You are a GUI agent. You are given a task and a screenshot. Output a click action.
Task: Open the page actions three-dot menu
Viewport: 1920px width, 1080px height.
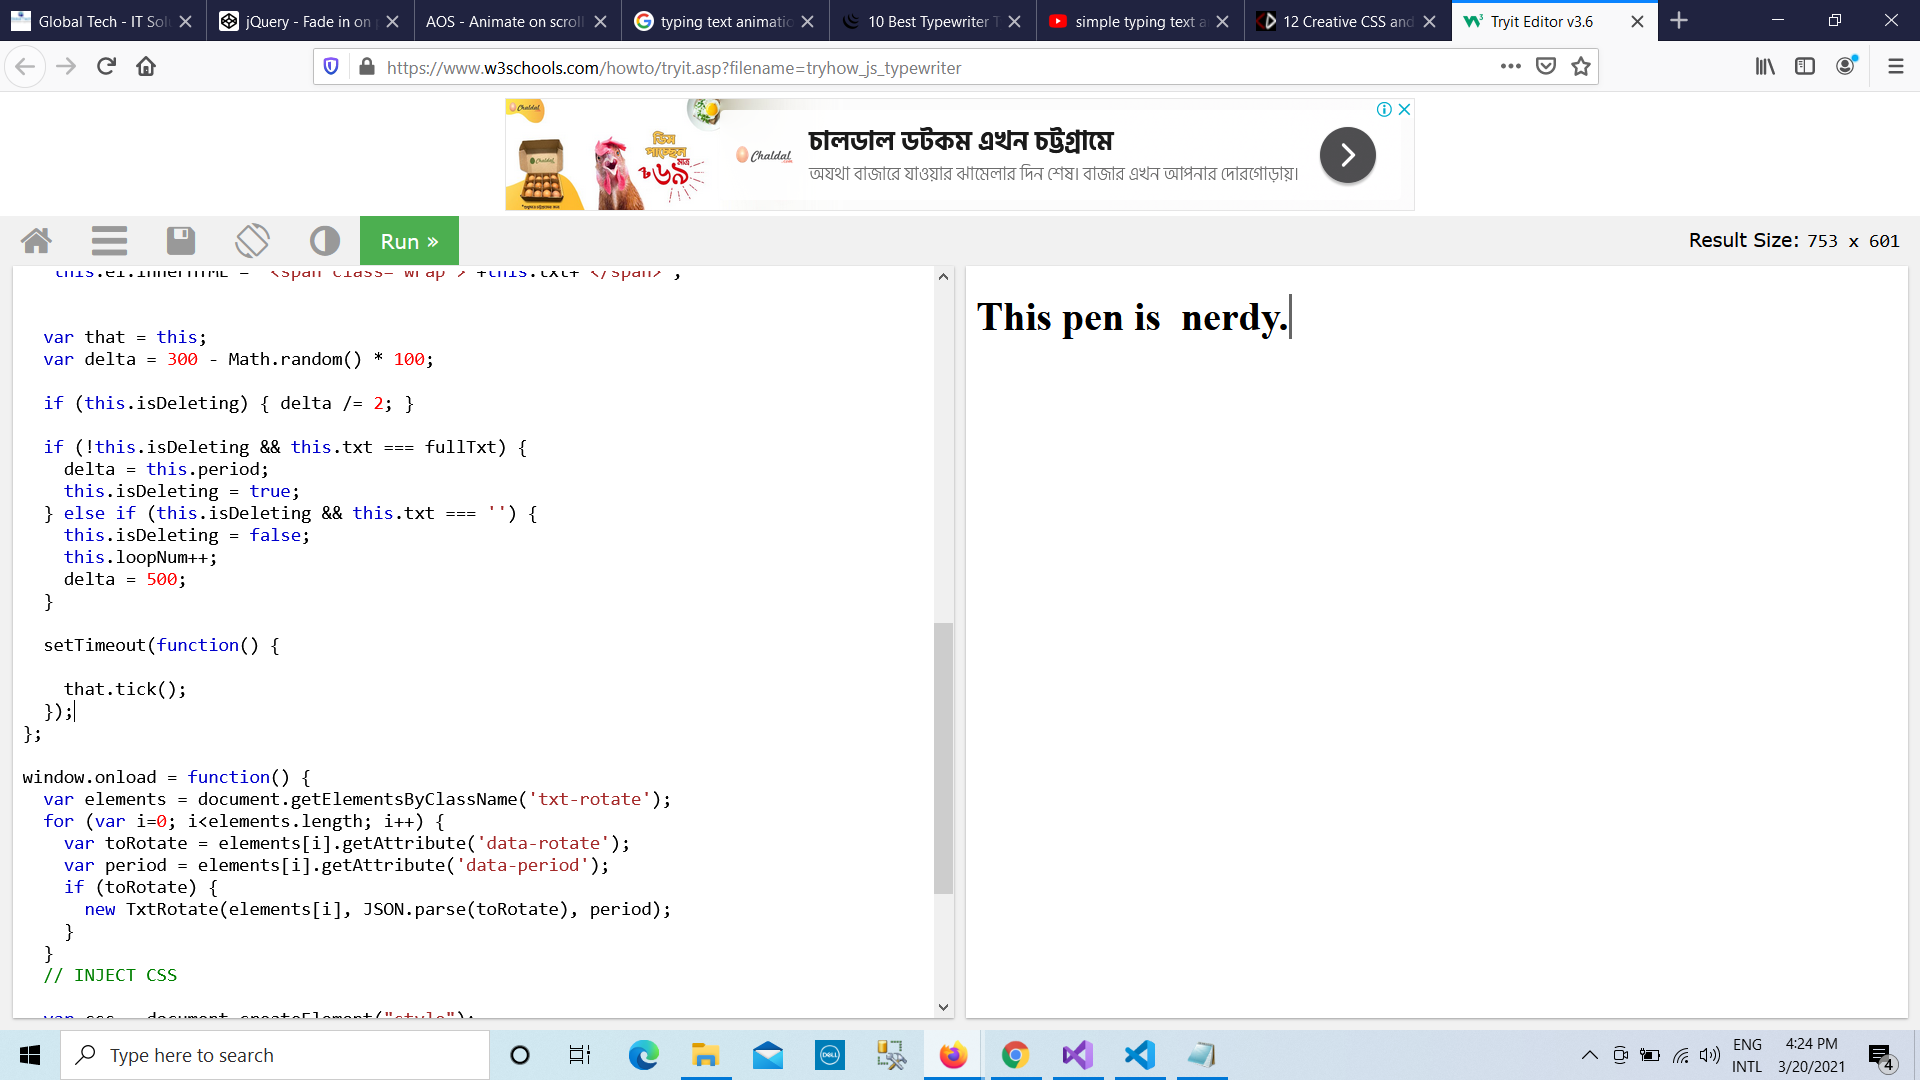point(1510,67)
